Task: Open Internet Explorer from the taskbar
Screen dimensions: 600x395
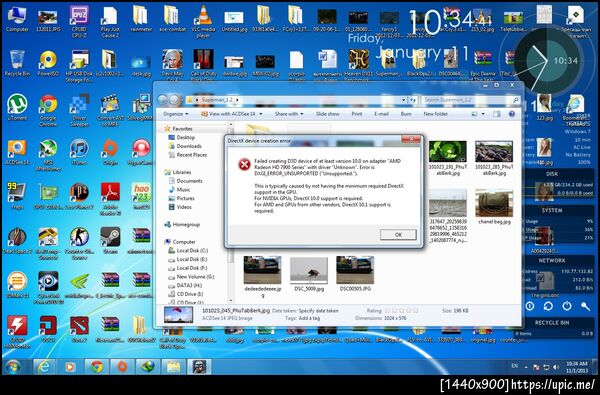Action: click(44, 367)
